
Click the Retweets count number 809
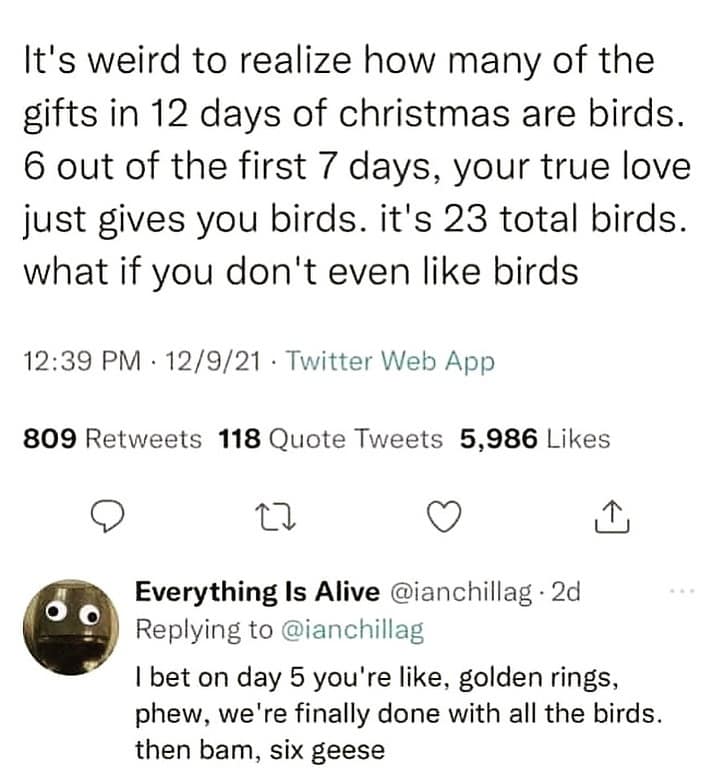pyautogui.click(x=48, y=438)
